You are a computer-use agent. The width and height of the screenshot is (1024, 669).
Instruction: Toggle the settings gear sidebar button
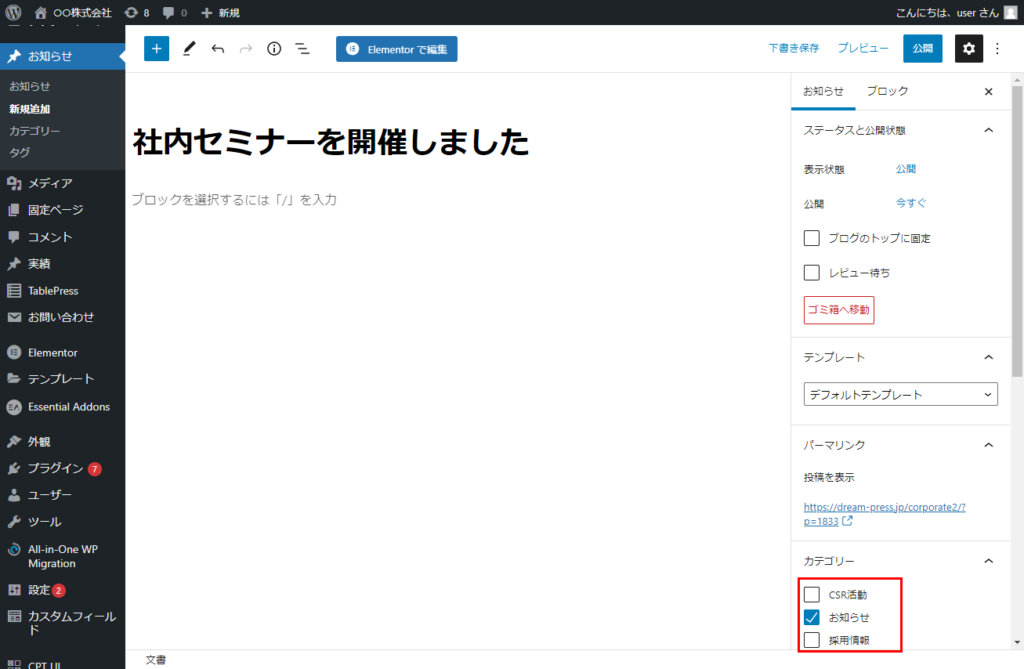[968, 49]
